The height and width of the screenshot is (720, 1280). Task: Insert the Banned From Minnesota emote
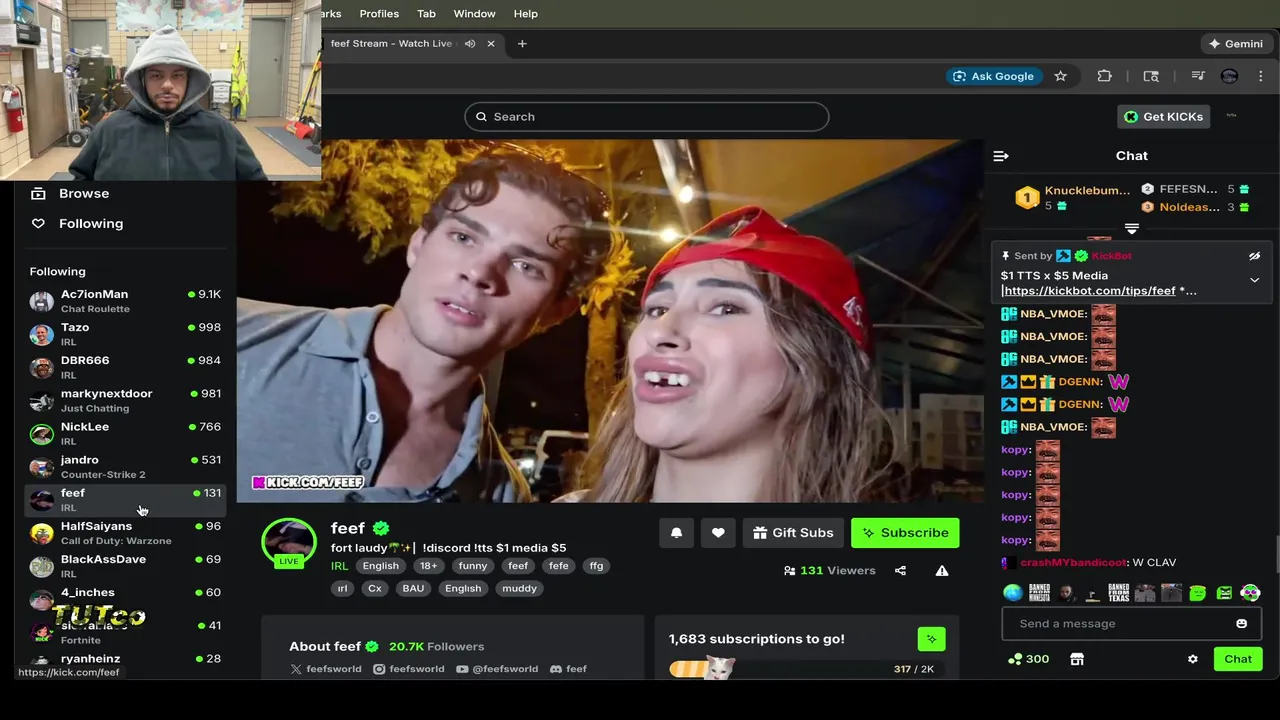pyautogui.click(x=1039, y=593)
